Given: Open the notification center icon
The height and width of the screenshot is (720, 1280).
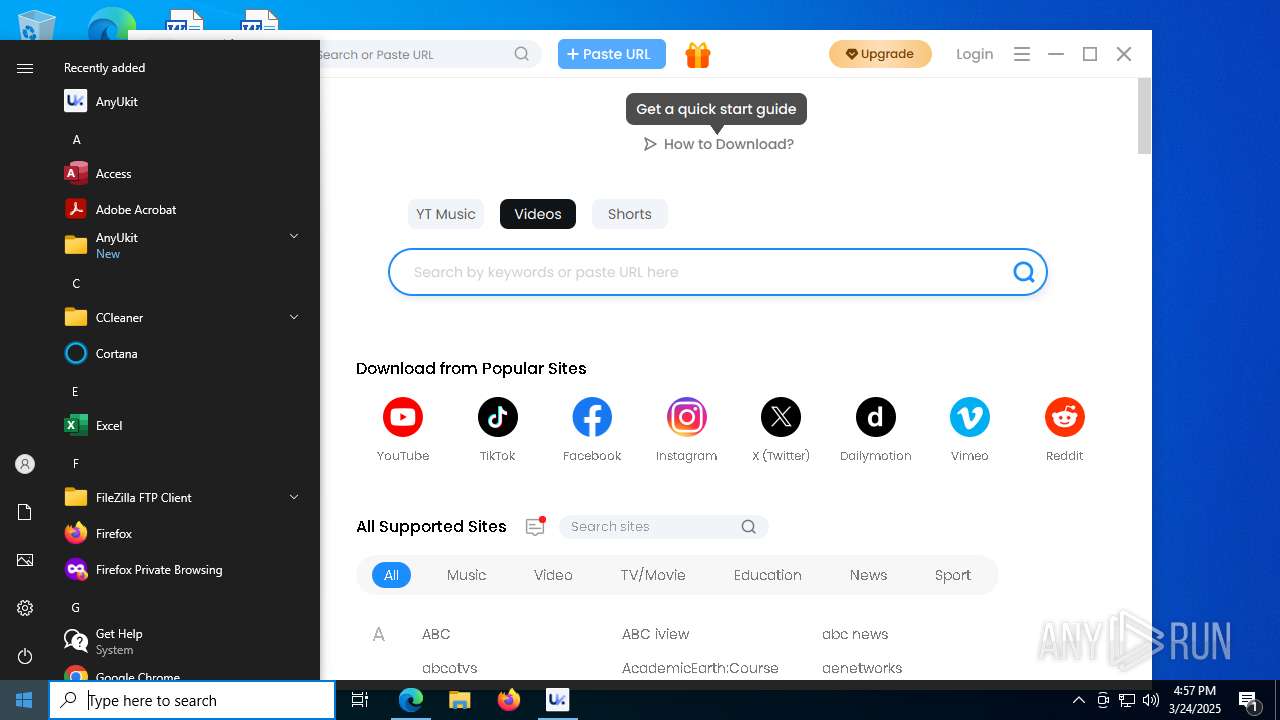Looking at the screenshot, I should 1248,700.
